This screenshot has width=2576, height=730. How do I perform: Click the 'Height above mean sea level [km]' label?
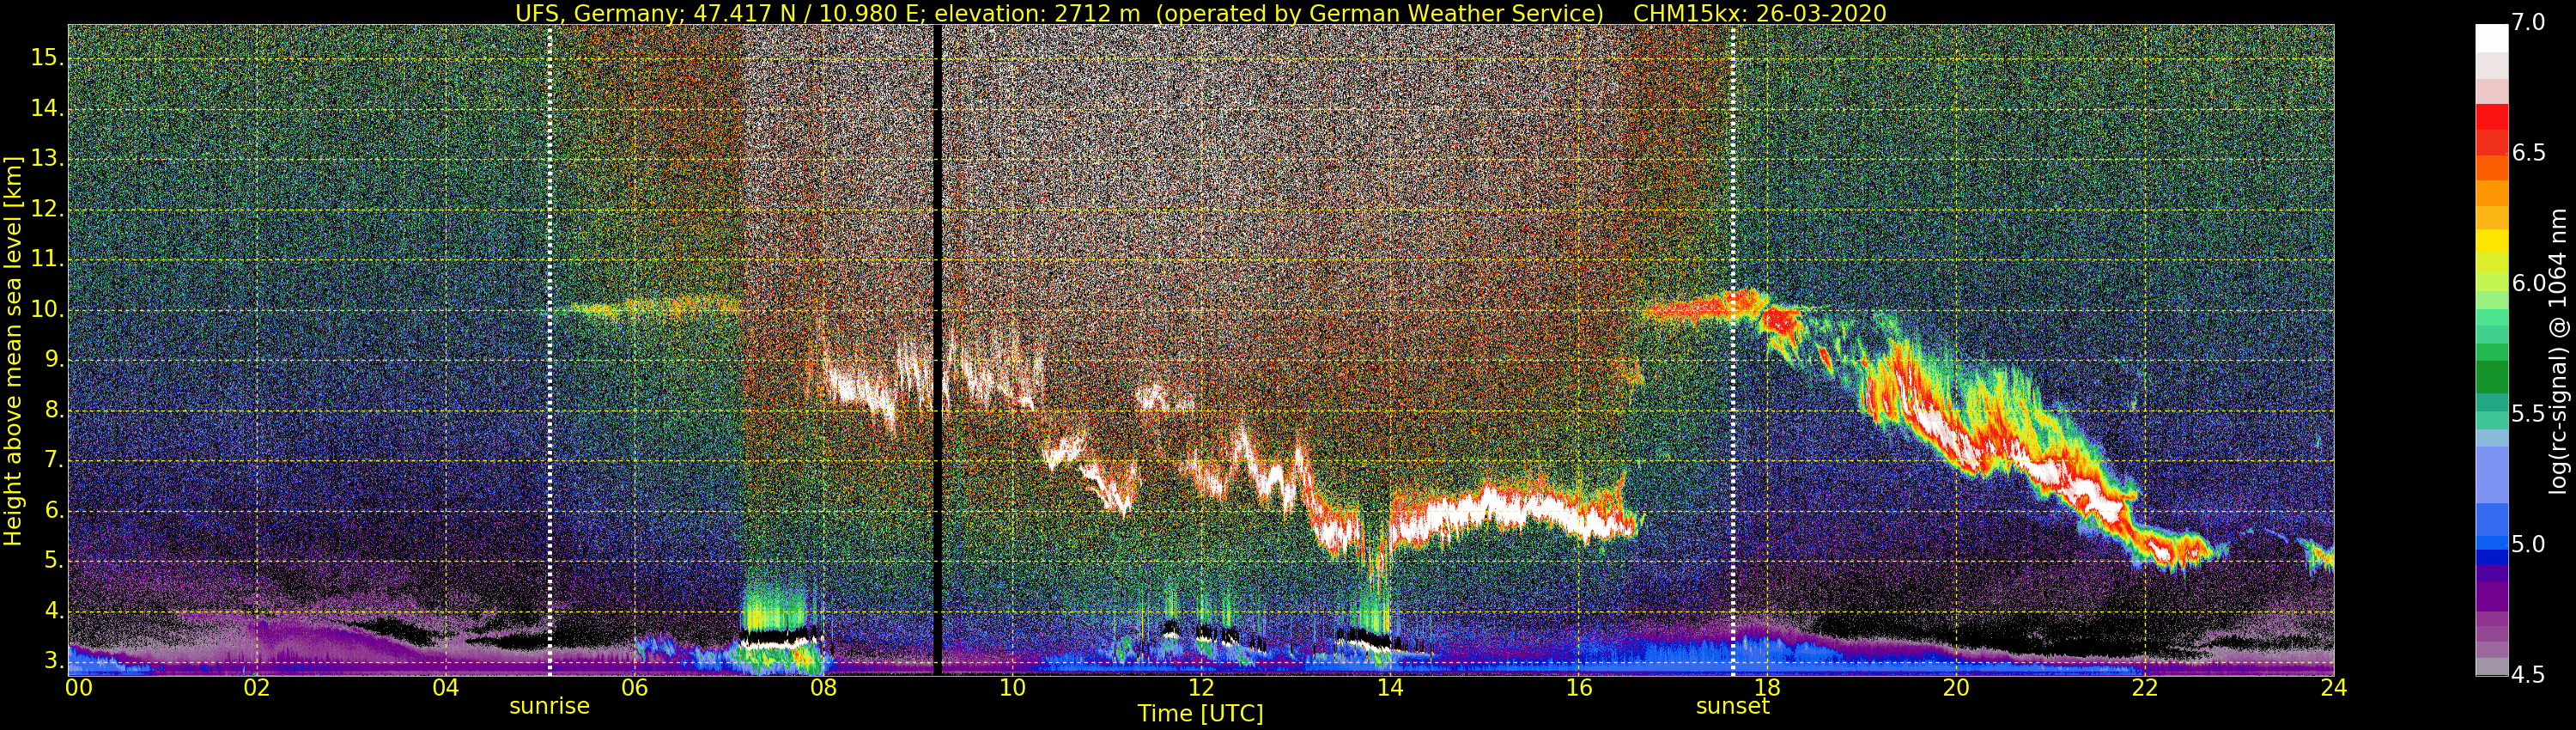[13, 350]
